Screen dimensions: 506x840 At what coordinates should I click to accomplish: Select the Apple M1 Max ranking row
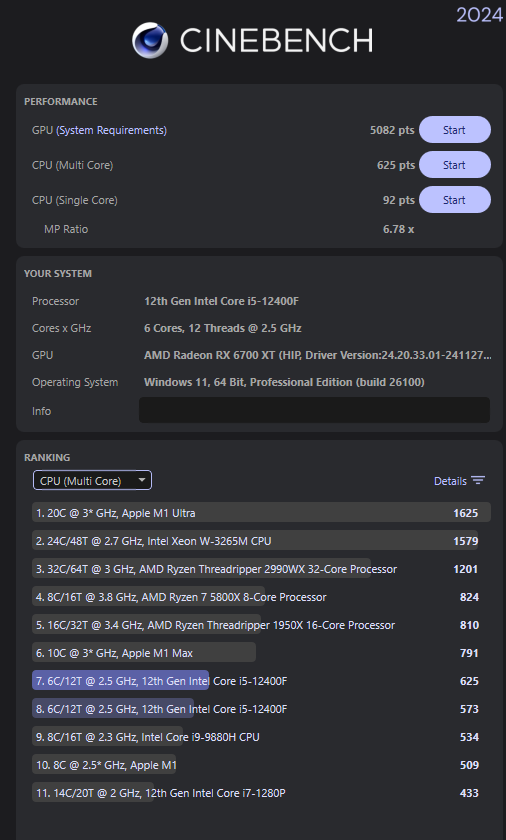pos(261,653)
